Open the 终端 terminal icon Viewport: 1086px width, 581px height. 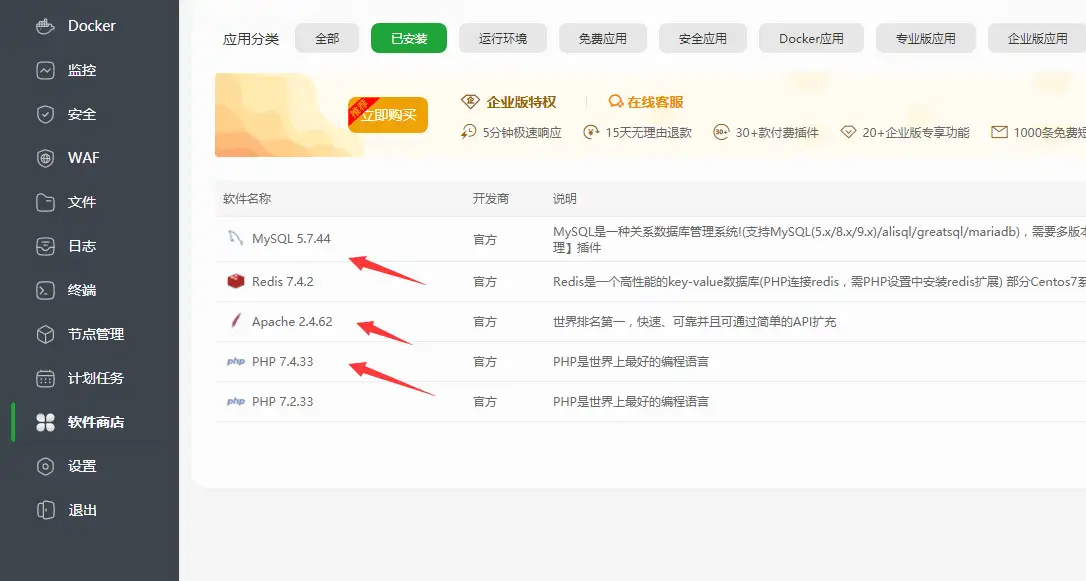click(45, 290)
